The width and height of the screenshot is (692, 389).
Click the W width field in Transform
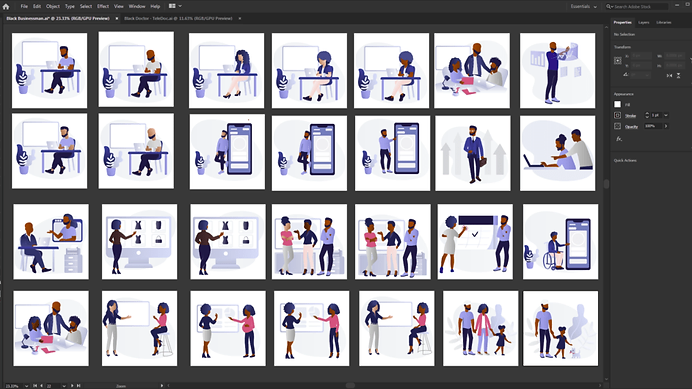pos(674,56)
